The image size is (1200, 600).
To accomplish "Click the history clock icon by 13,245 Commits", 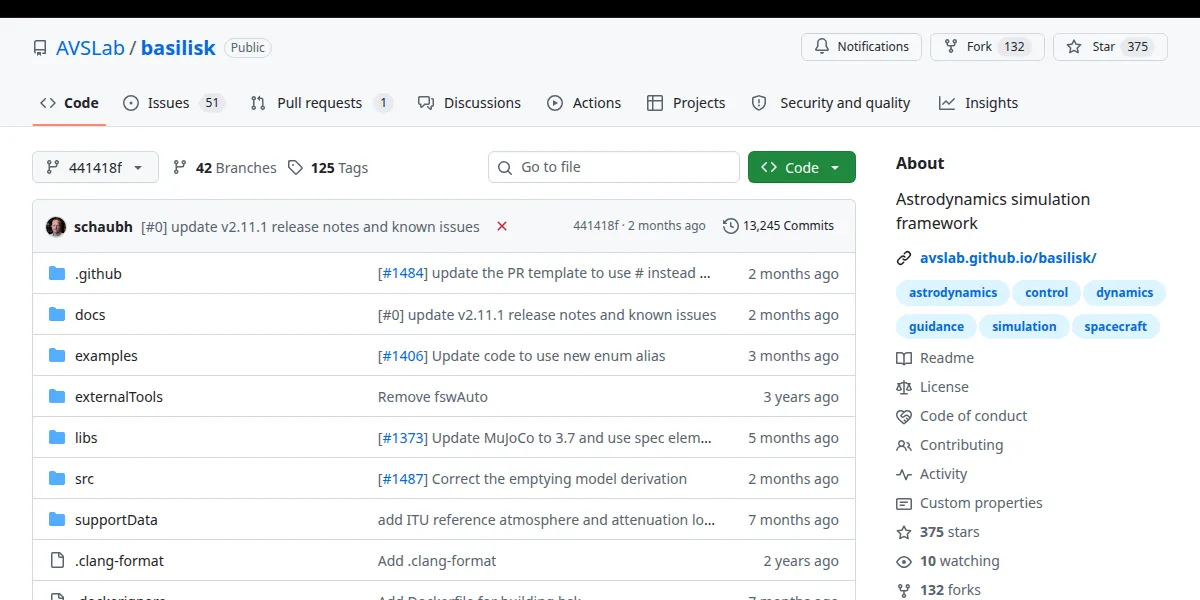I will (731, 226).
